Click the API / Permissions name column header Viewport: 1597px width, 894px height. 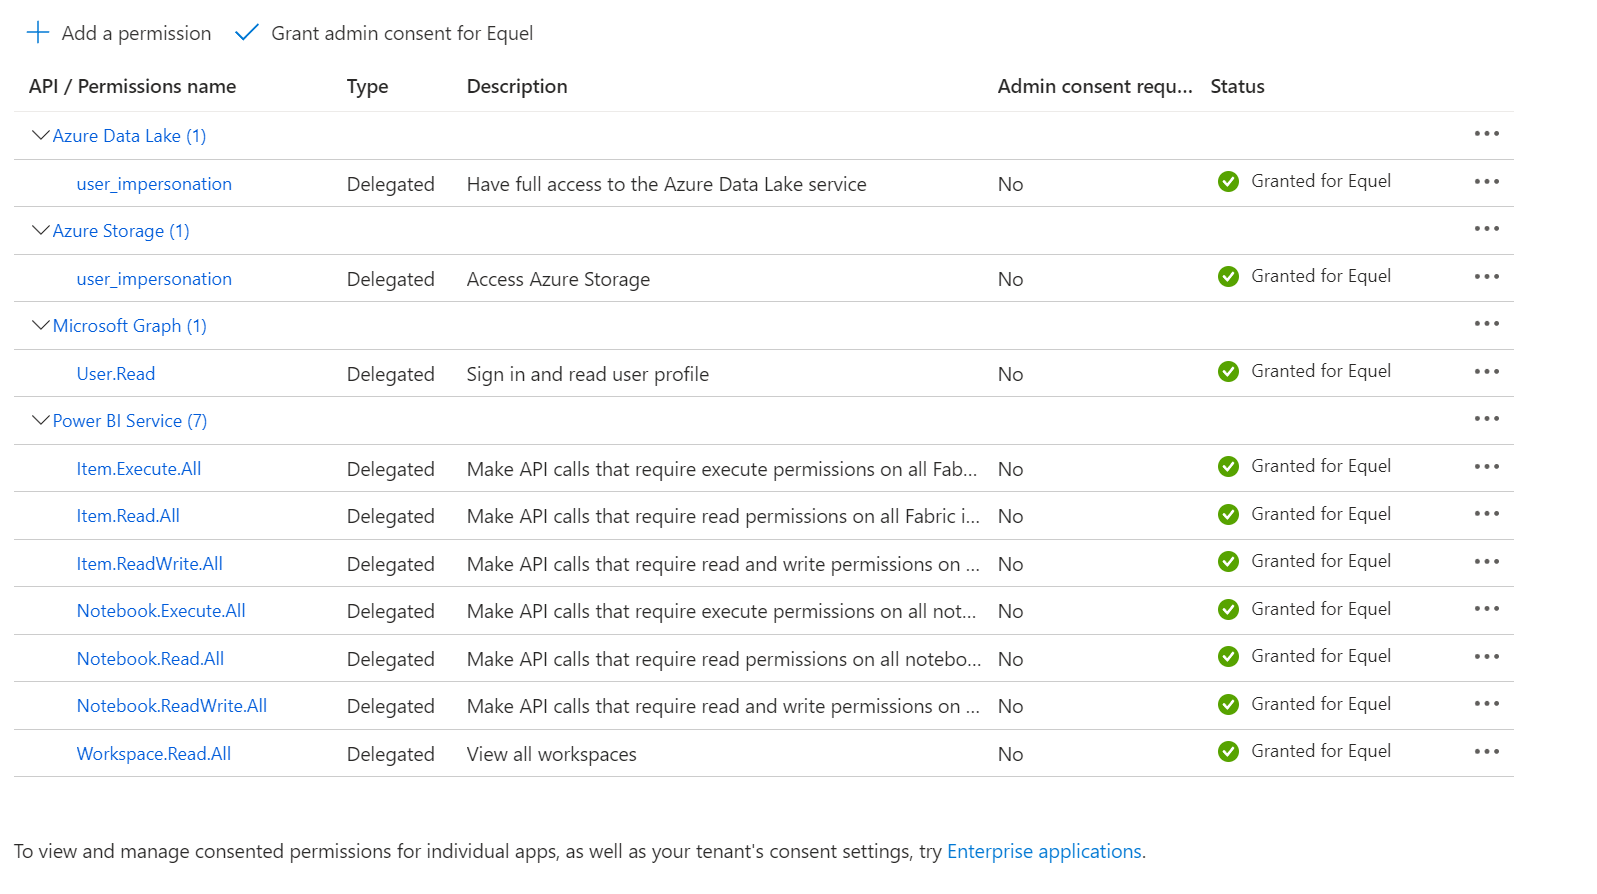click(132, 87)
